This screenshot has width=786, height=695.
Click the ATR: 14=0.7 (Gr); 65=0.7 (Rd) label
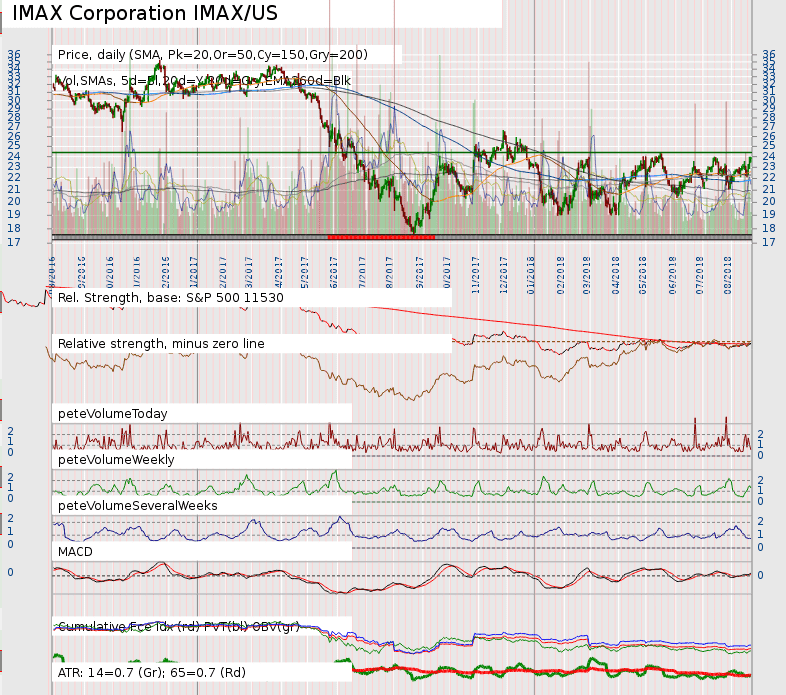[152, 672]
